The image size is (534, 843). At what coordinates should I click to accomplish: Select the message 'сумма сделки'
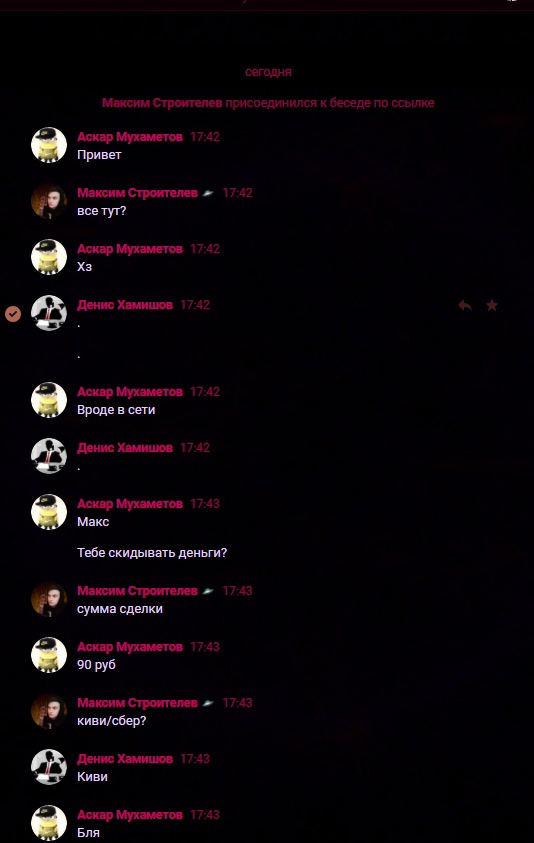tap(120, 609)
